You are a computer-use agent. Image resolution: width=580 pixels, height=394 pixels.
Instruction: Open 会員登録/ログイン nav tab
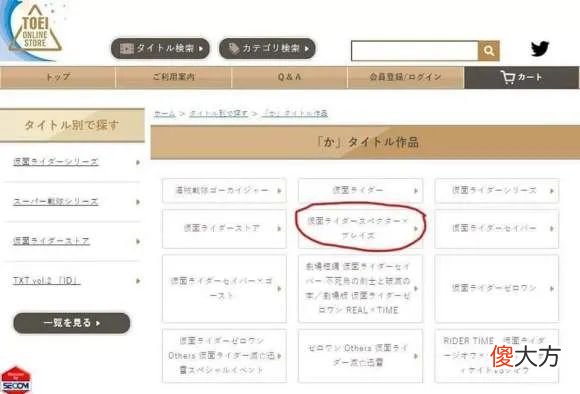(x=405, y=77)
